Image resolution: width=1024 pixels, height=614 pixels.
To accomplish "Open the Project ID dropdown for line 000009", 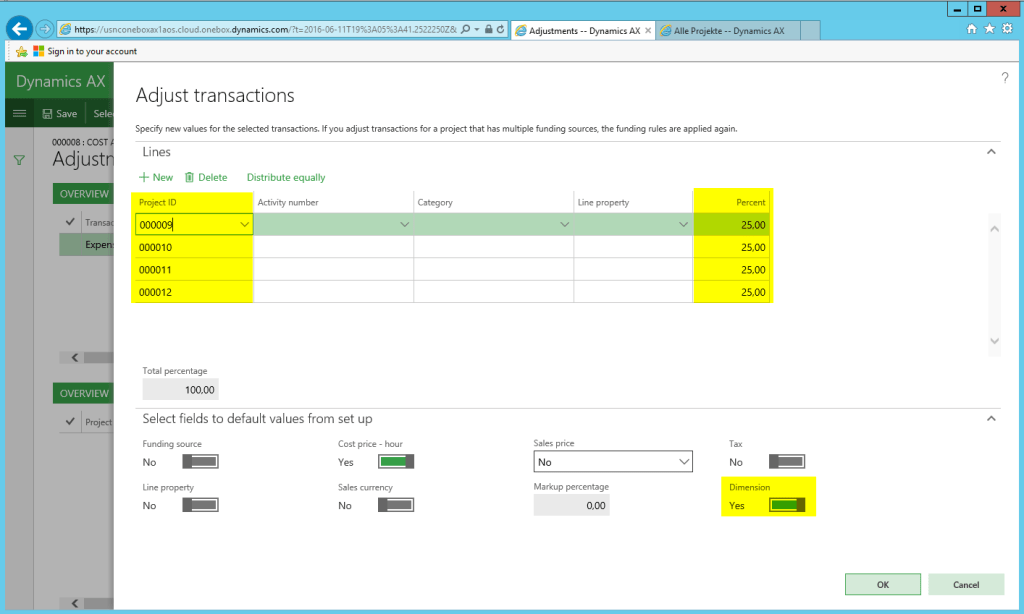I will pos(245,224).
